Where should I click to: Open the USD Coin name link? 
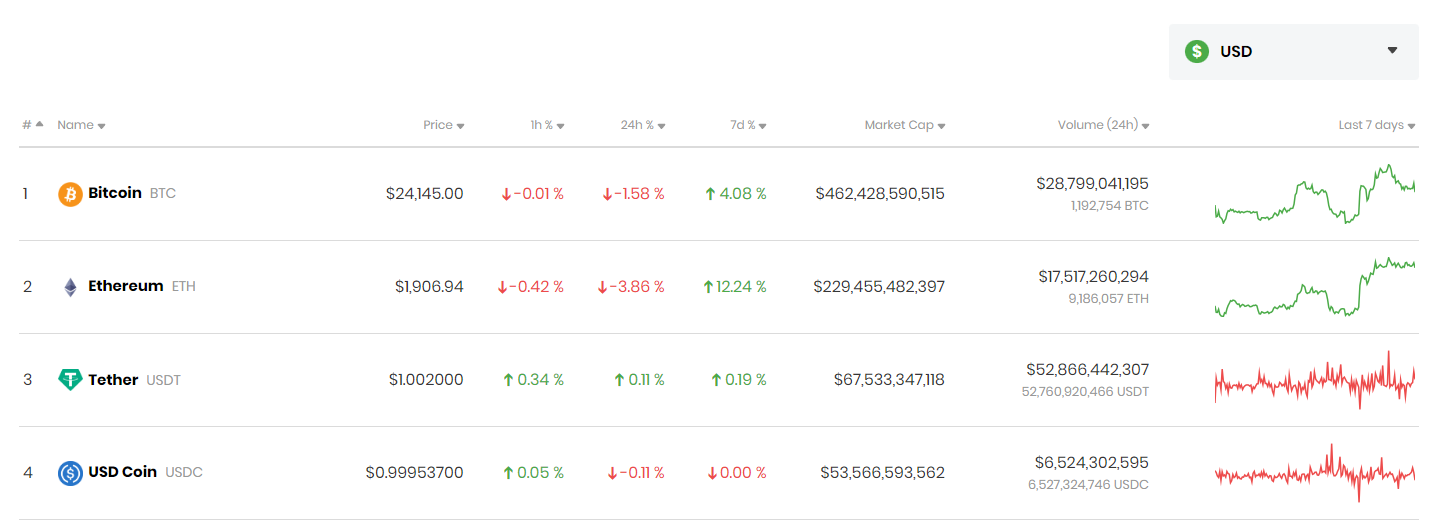[123, 472]
